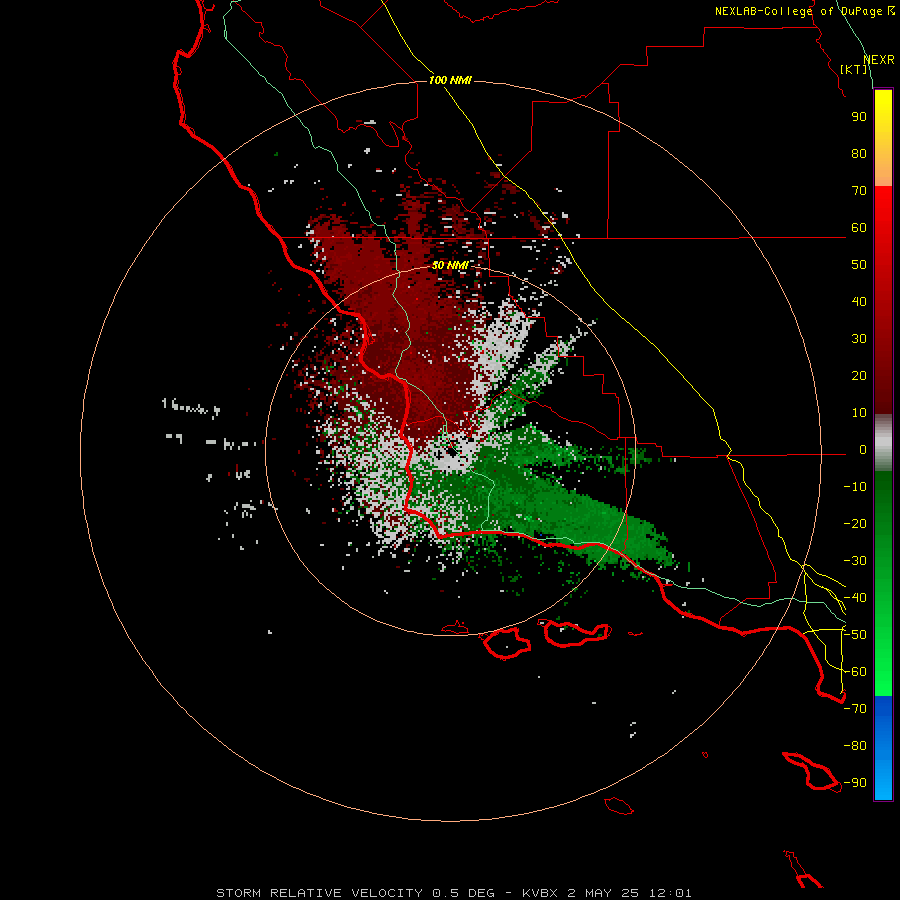This screenshot has width=900, height=900.
Task: Click the -70 value on velocity scale
Action: 855,709
